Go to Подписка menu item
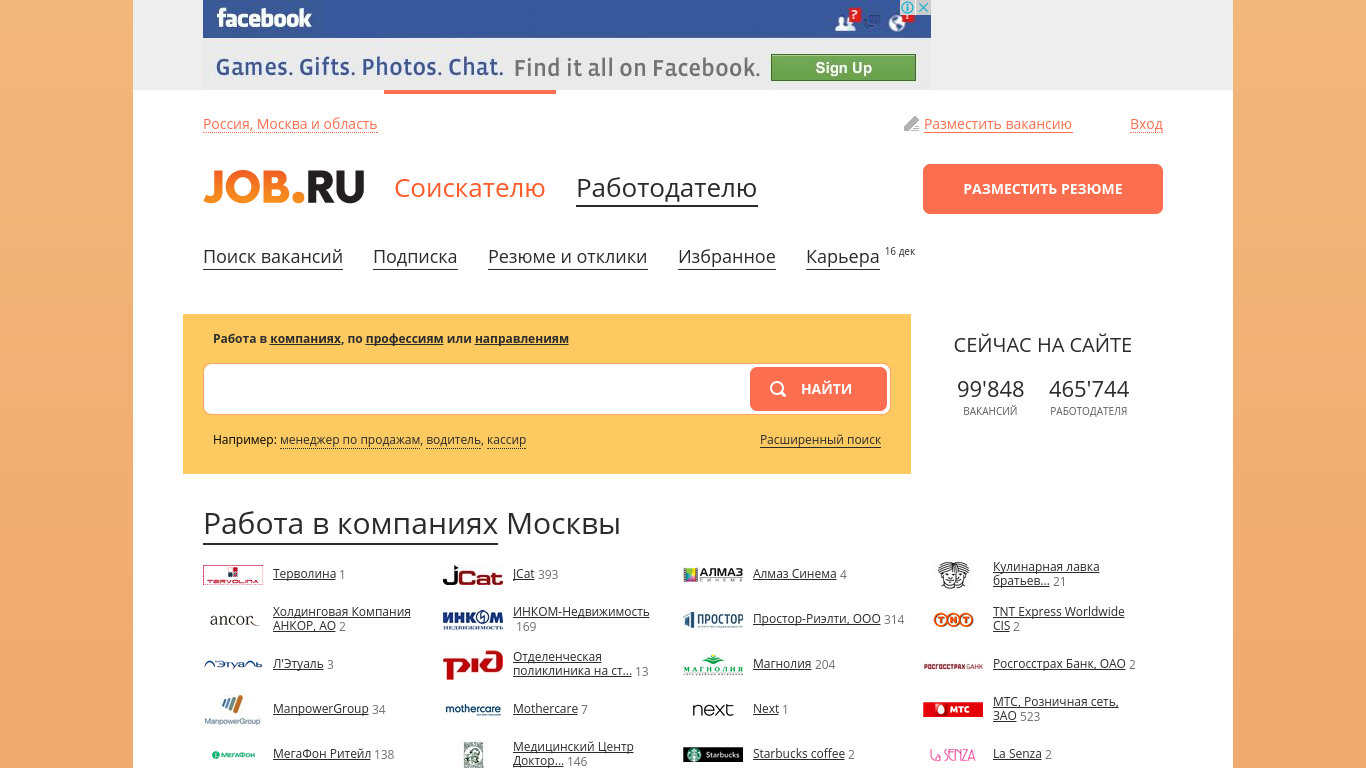The image size is (1366, 768). pyautogui.click(x=415, y=257)
